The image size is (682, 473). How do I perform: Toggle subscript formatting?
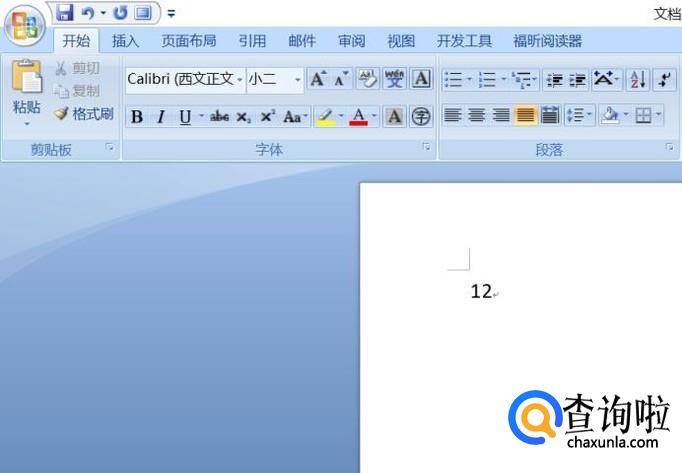[x=244, y=117]
